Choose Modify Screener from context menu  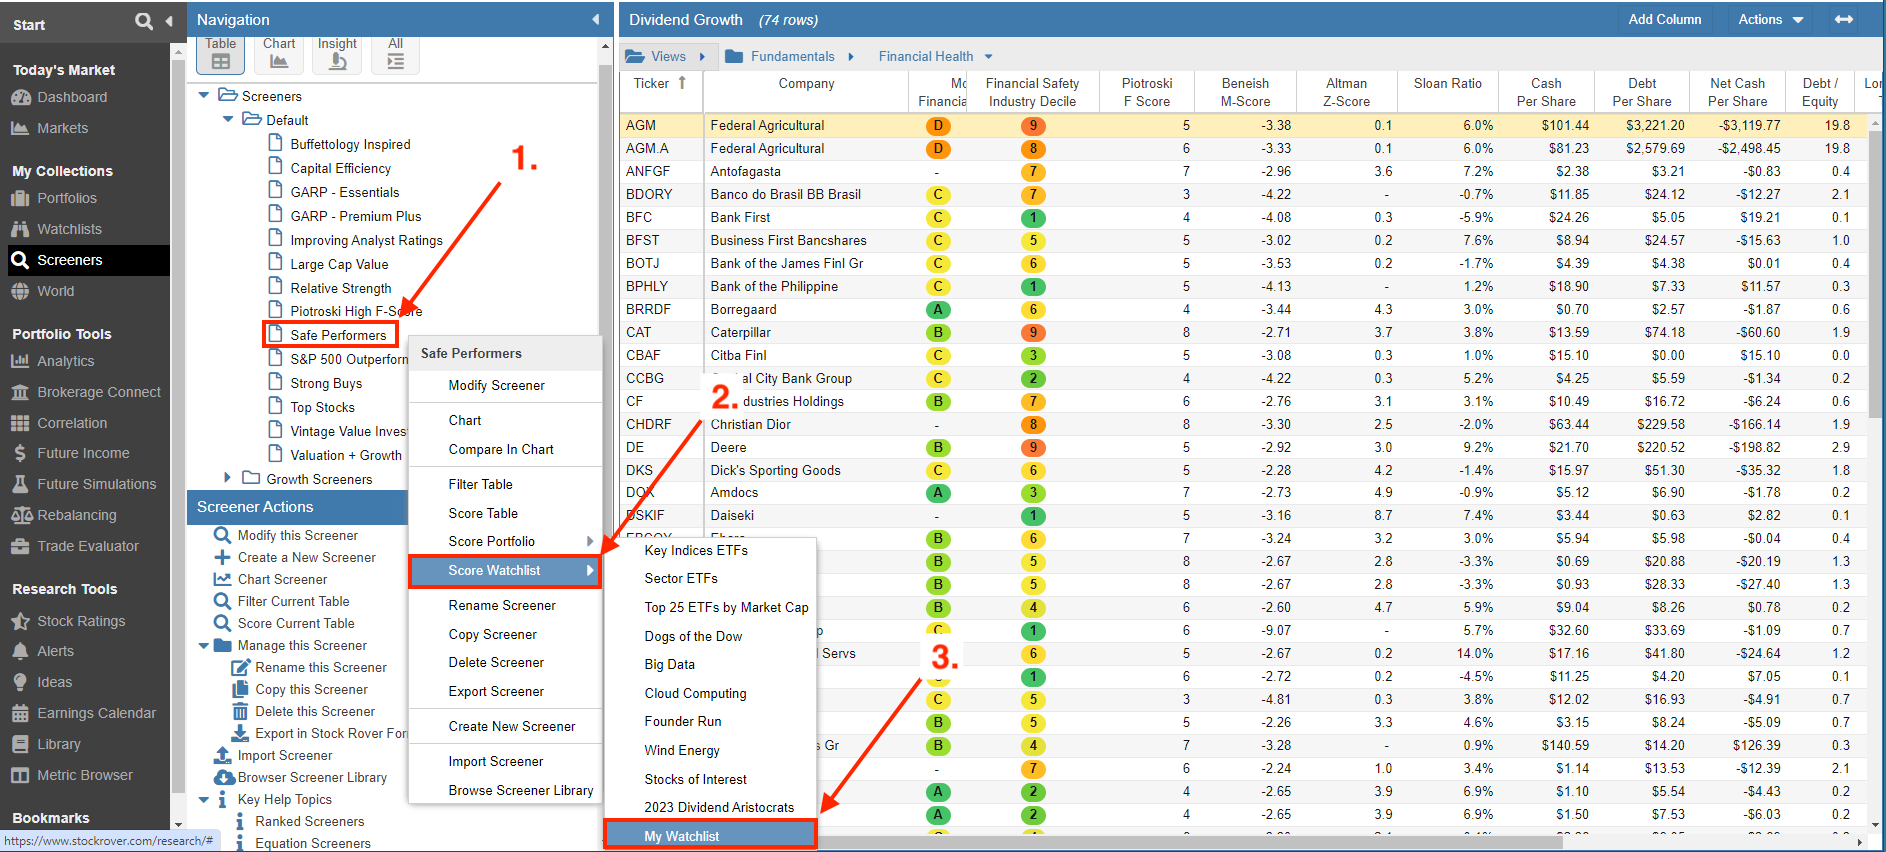click(x=497, y=385)
